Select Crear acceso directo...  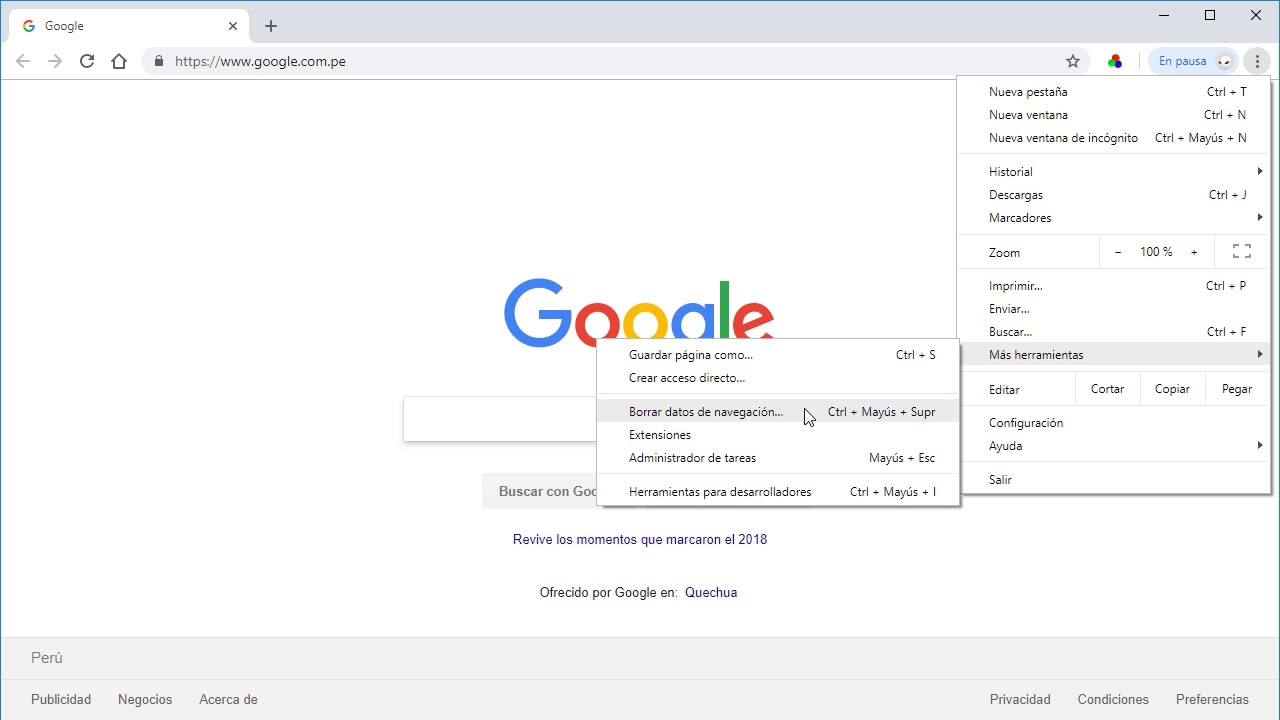point(778,378)
